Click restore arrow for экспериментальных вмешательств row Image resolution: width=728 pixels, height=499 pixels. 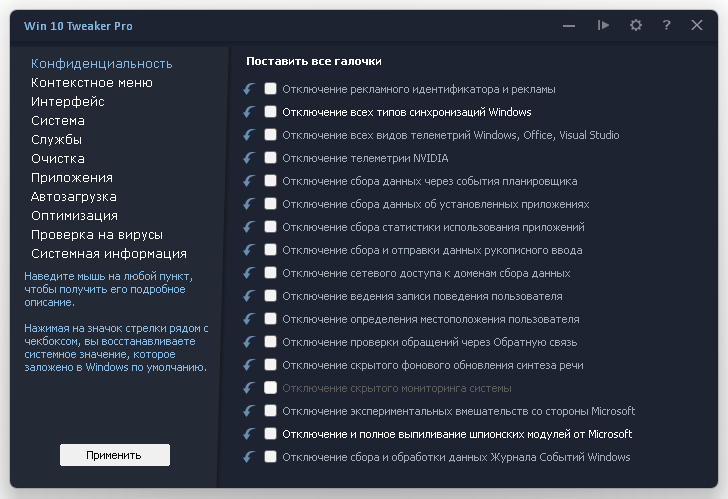249,411
